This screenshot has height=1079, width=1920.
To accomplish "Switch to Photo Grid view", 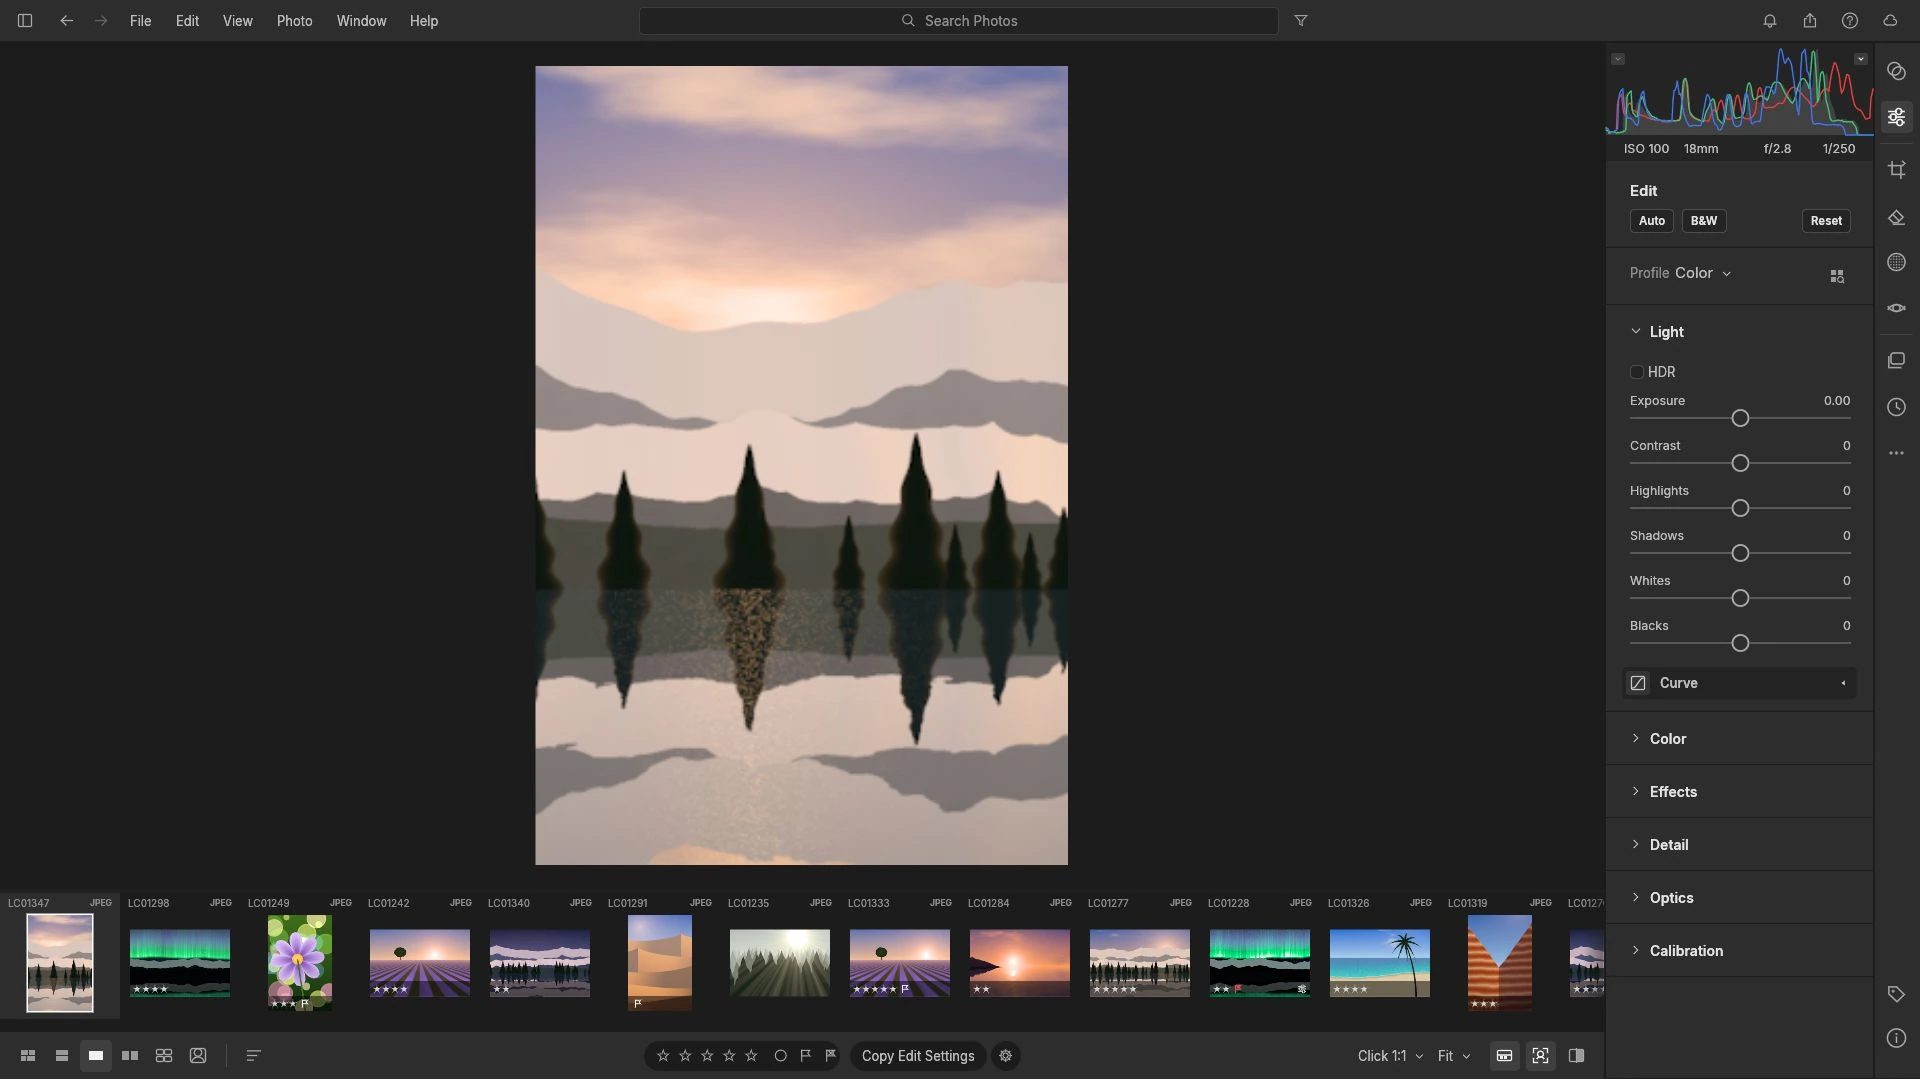I will coord(28,1056).
